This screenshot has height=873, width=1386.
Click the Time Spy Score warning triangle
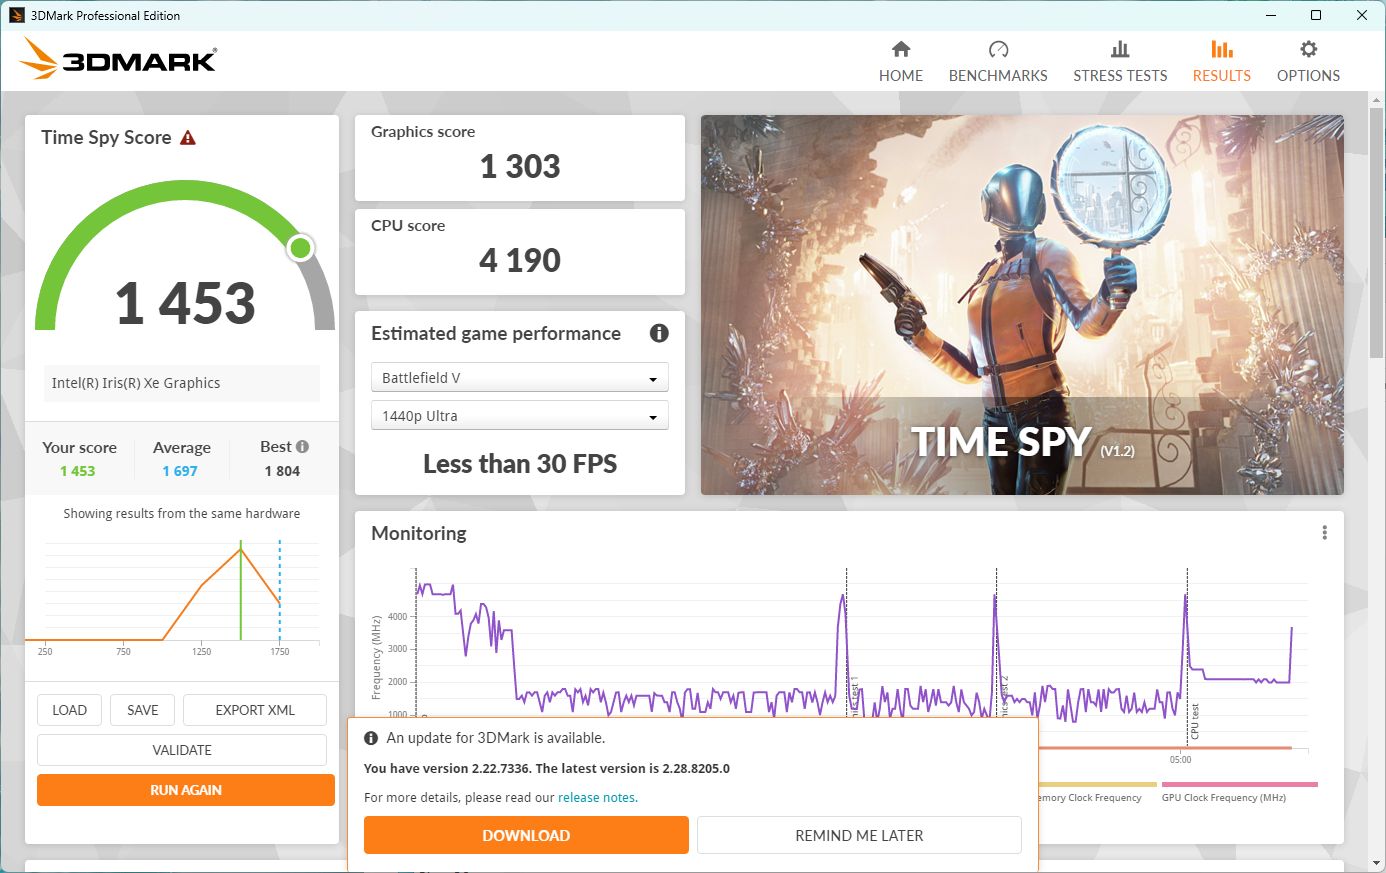[x=188, y=138]
